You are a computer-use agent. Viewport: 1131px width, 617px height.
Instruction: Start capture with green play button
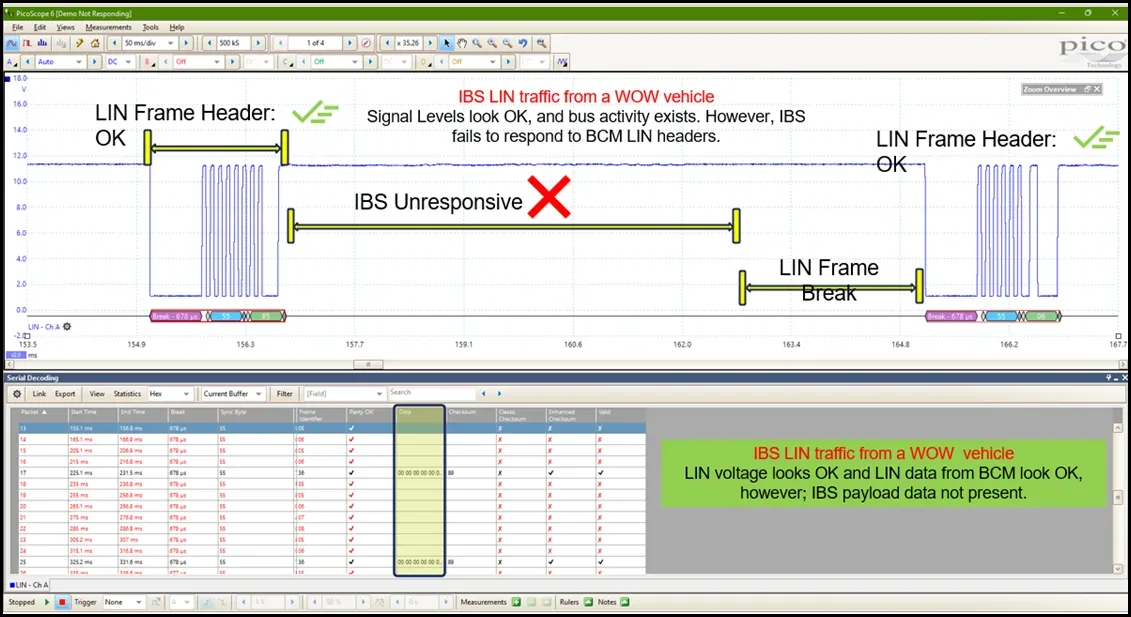[47, 602]
